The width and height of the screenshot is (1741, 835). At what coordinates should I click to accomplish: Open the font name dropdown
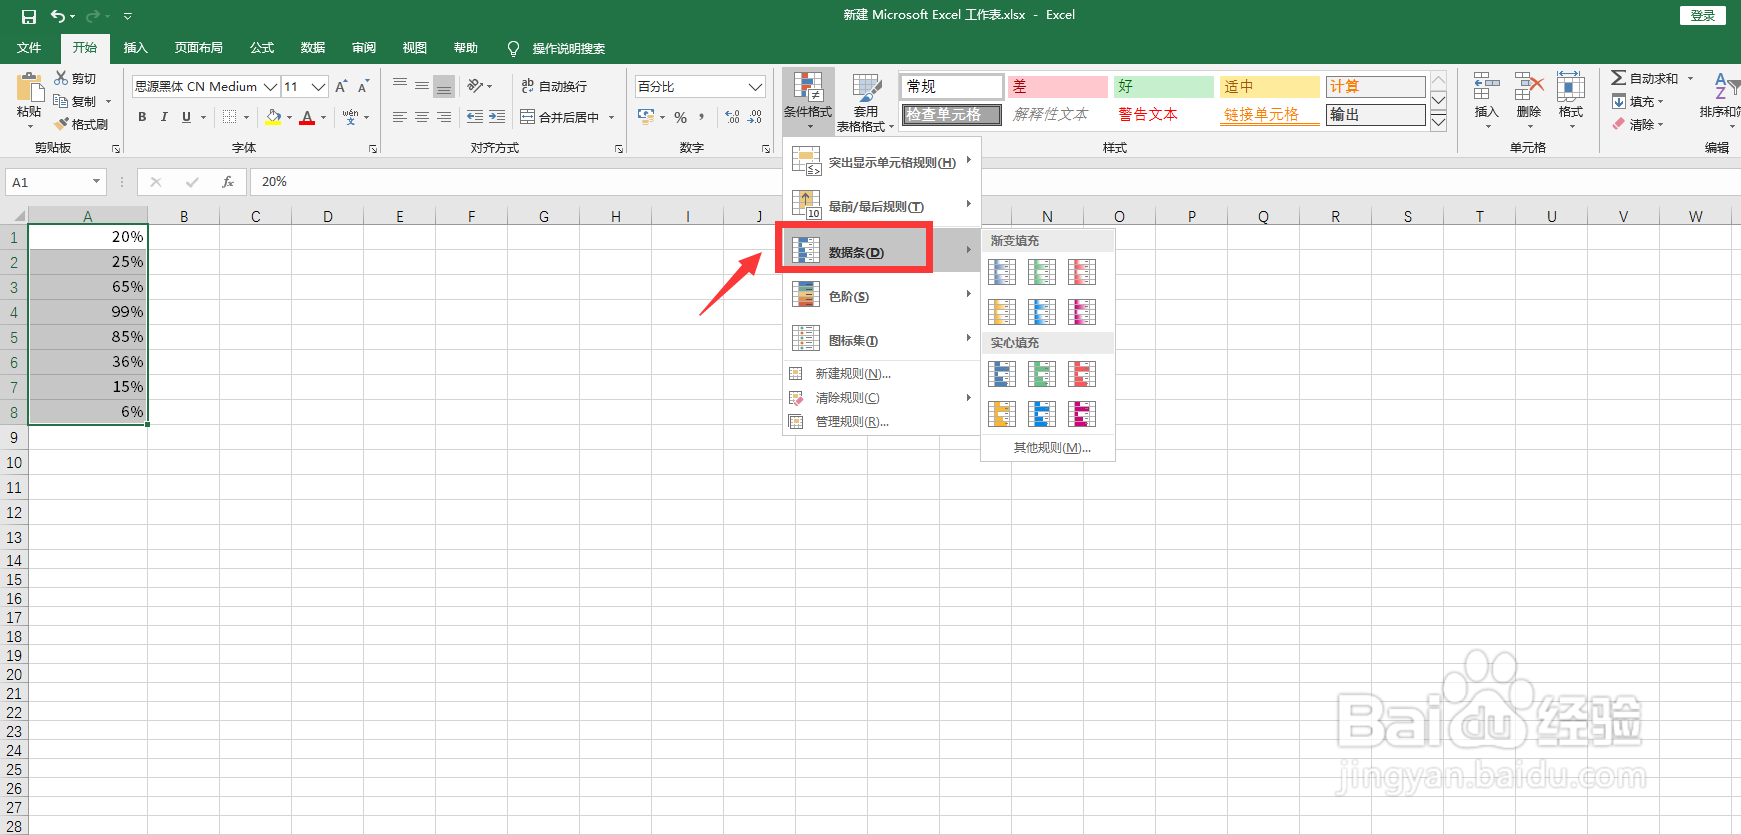tap(270, 87)
